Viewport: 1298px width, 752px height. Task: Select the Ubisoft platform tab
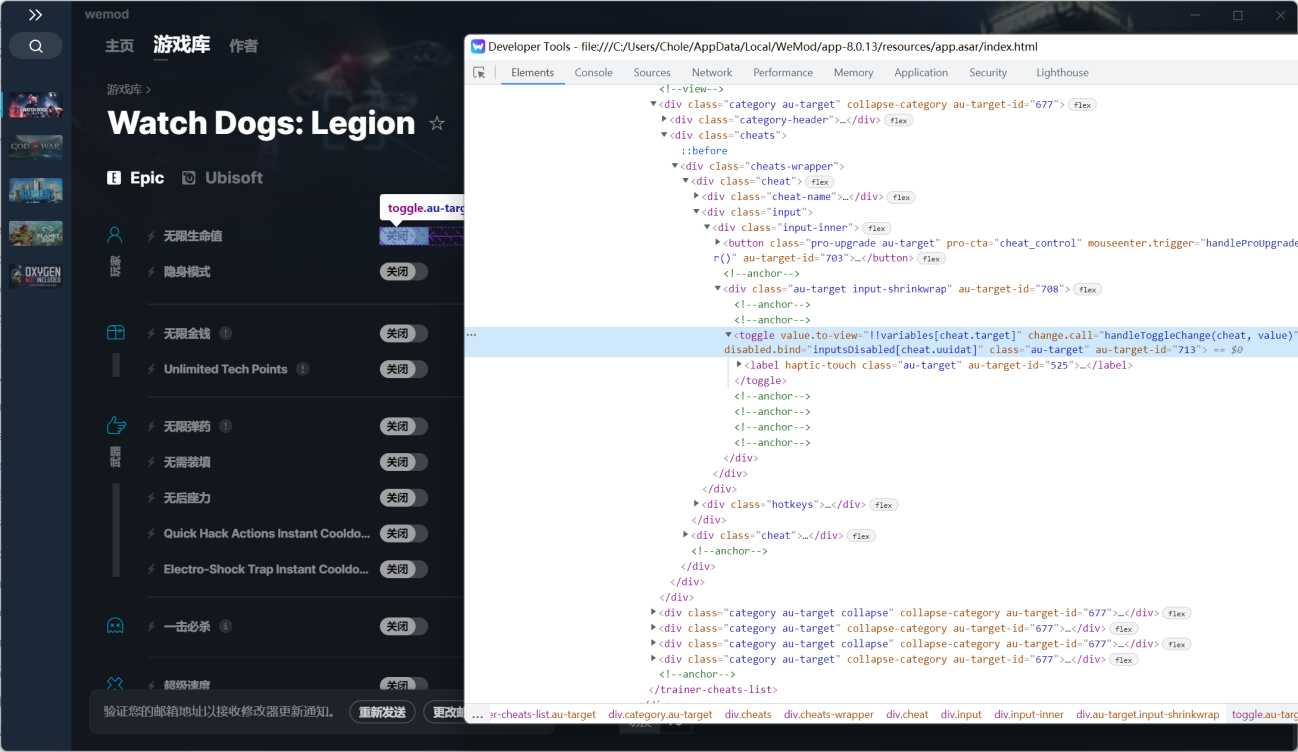tap(222, 178)
